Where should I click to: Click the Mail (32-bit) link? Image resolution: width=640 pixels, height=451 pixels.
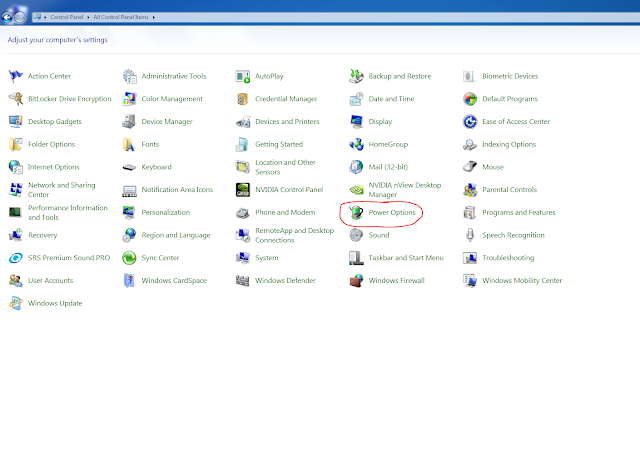tap(388, 167)
